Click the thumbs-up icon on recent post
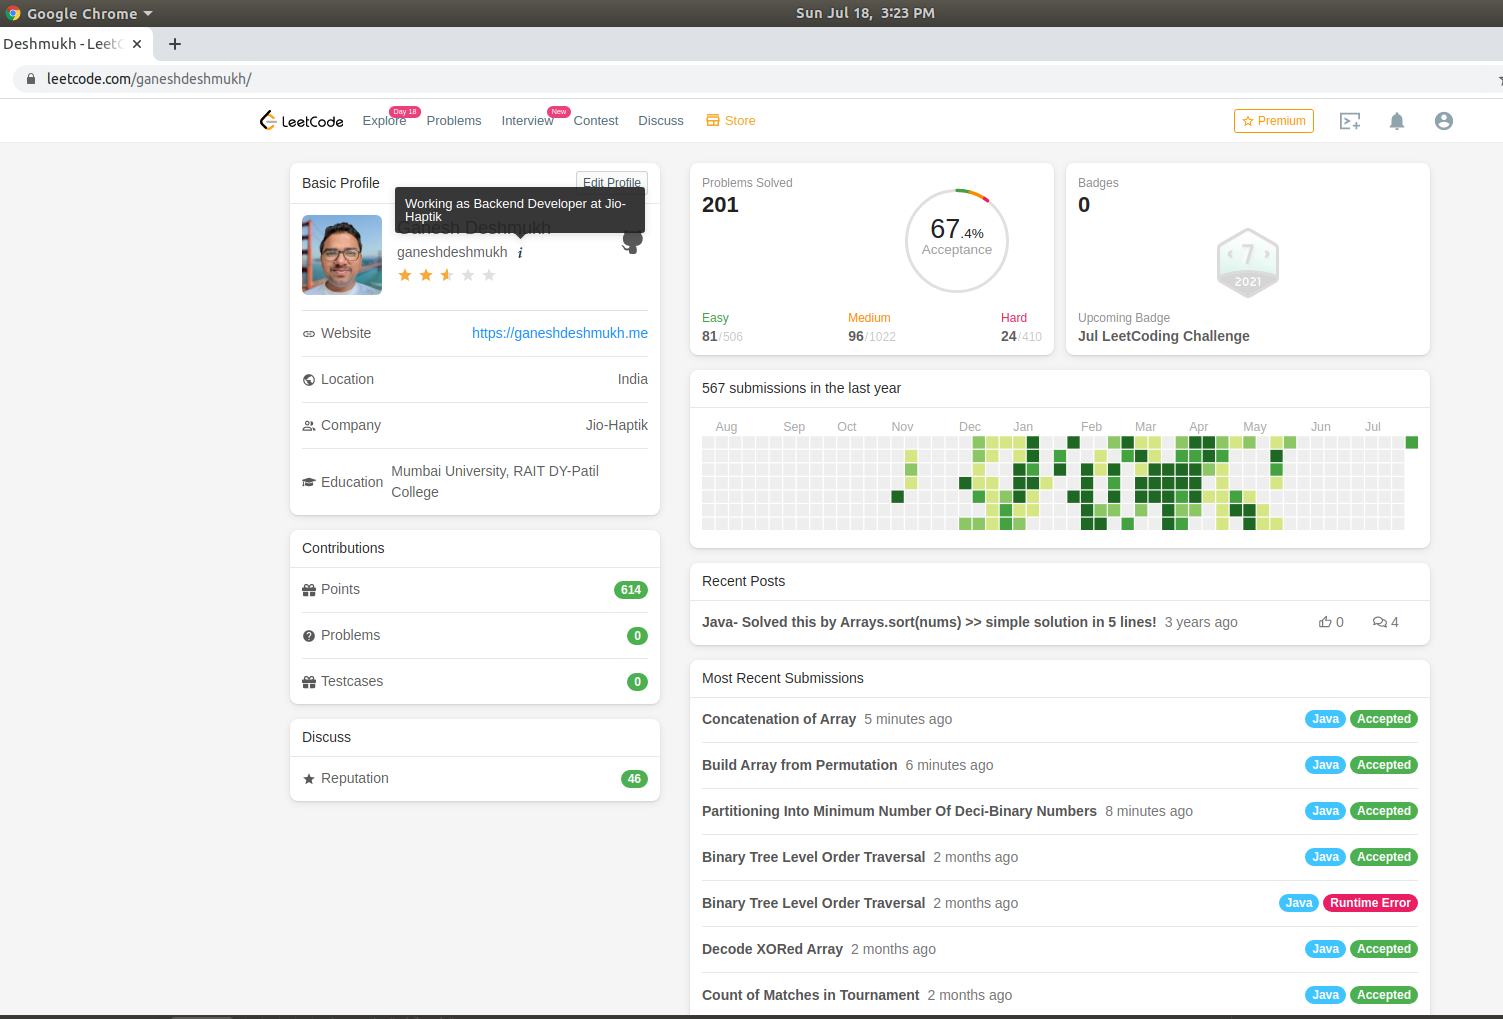 click(1325, 622)
